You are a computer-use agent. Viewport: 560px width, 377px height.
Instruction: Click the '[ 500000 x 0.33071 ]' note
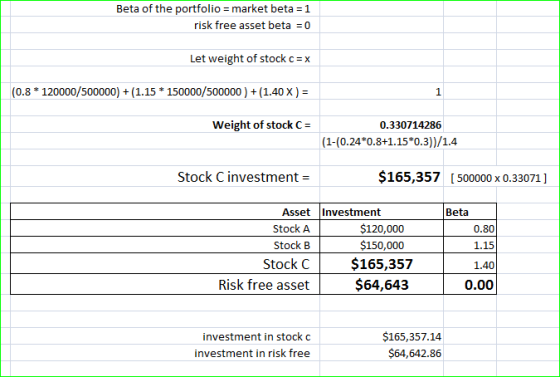tap(499, 178)
